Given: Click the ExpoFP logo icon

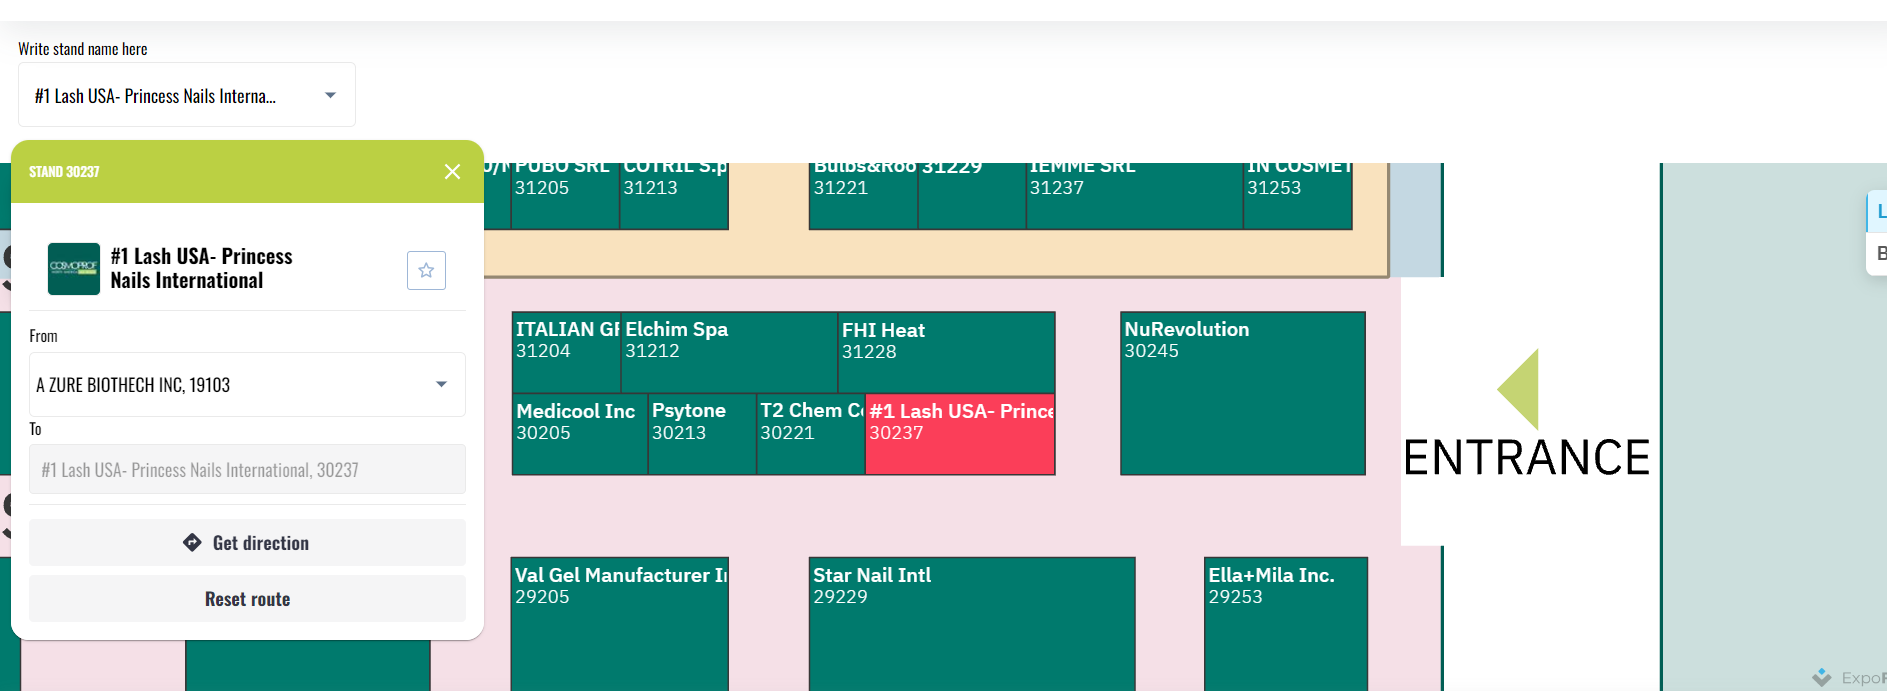Looking at the screenshot, I should point(1822,677).
